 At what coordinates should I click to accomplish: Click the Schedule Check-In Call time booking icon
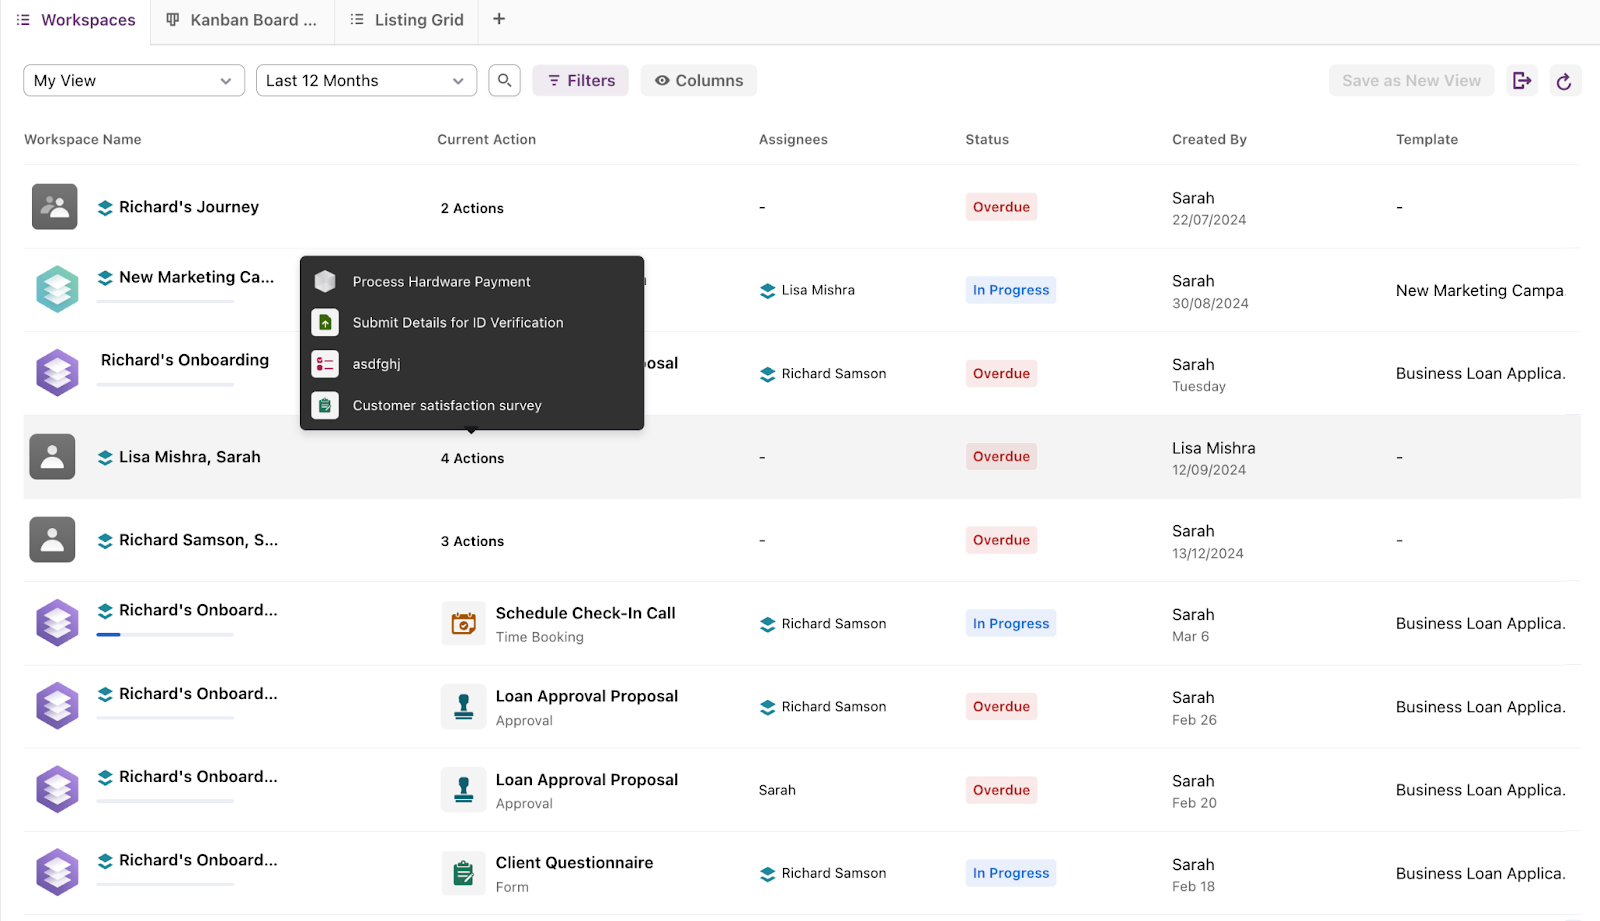(x=464, y=624)
